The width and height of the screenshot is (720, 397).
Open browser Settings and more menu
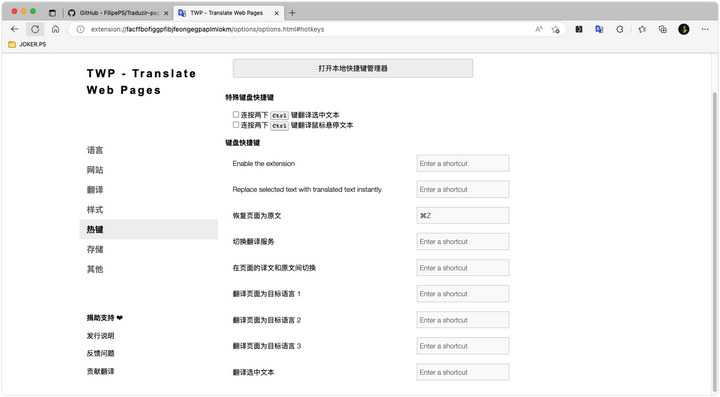(x=705, y=29)
